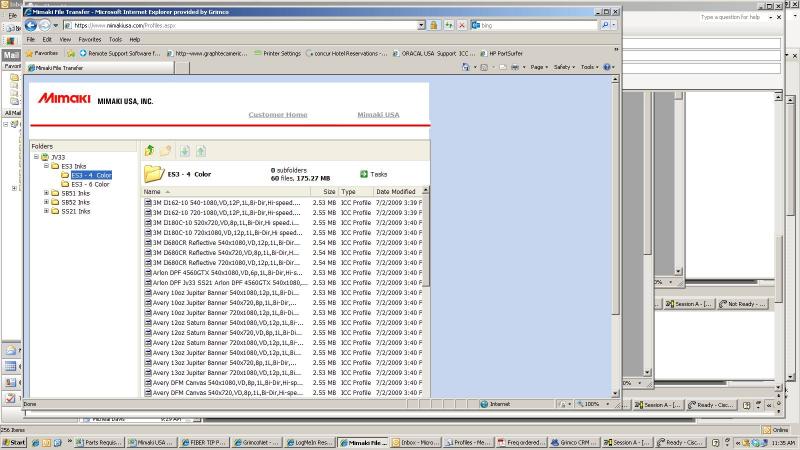Switch to LogMeIn Res taskbar button
Viewport: 800px width, 450px height.
(309, 442)
